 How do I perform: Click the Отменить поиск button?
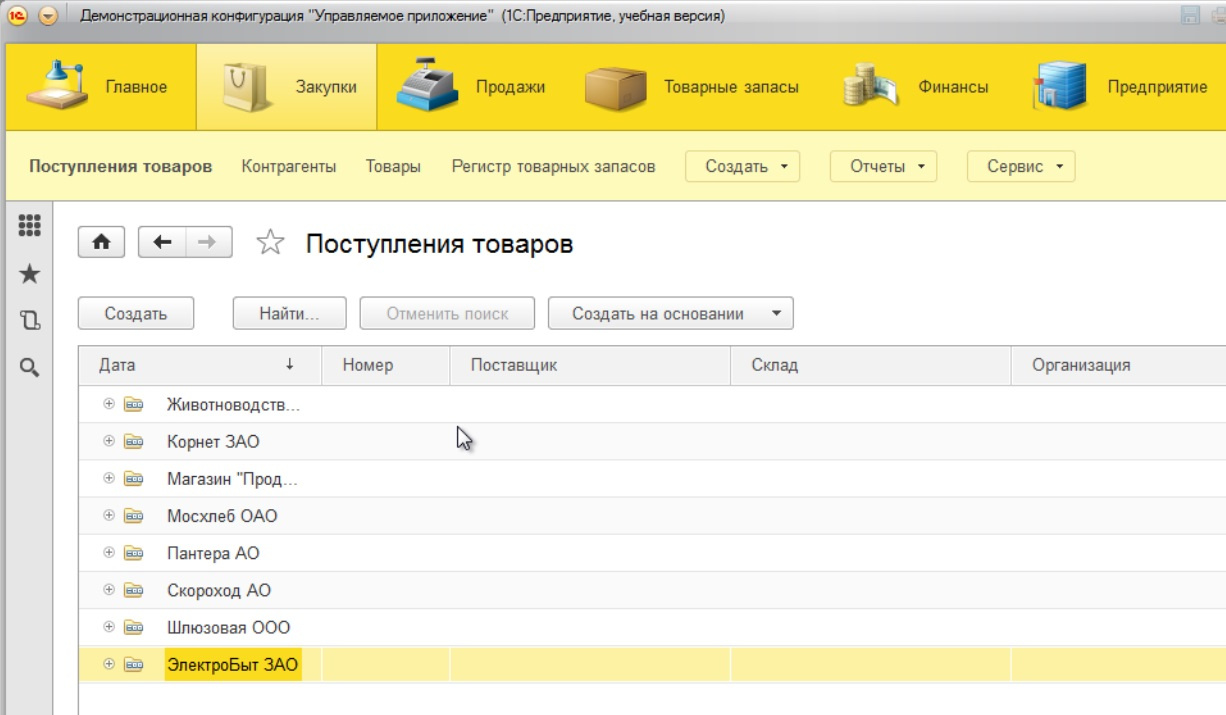447,314
